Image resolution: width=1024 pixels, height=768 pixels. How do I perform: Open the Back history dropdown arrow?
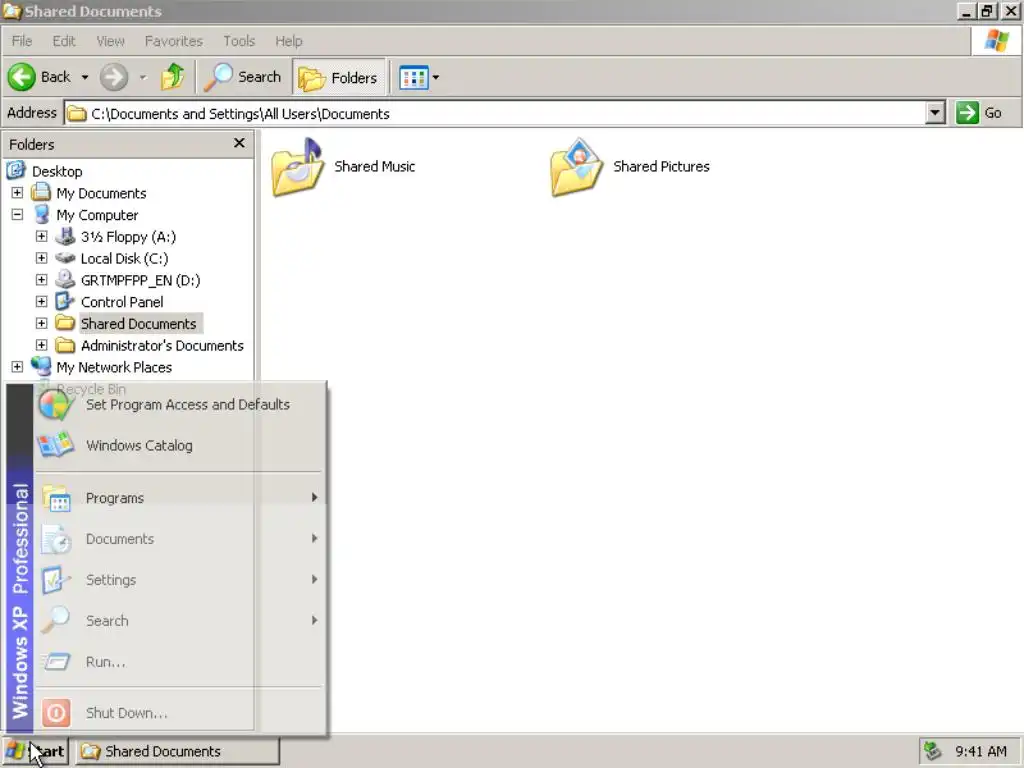pos(85,78)
